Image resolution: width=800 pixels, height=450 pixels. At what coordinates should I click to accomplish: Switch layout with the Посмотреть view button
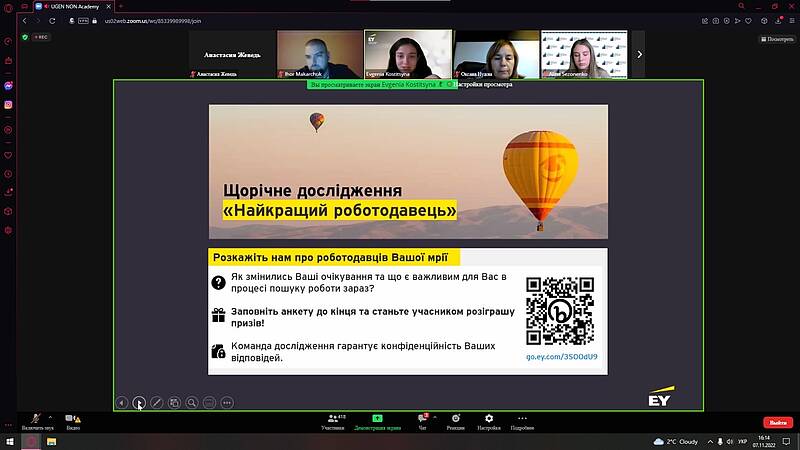point(776,39)
